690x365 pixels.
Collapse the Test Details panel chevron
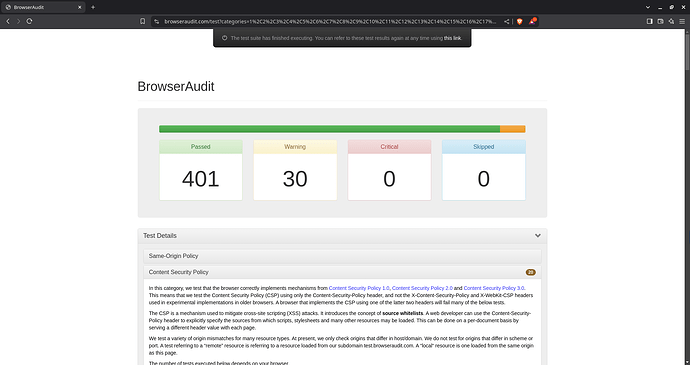[538, 236]
